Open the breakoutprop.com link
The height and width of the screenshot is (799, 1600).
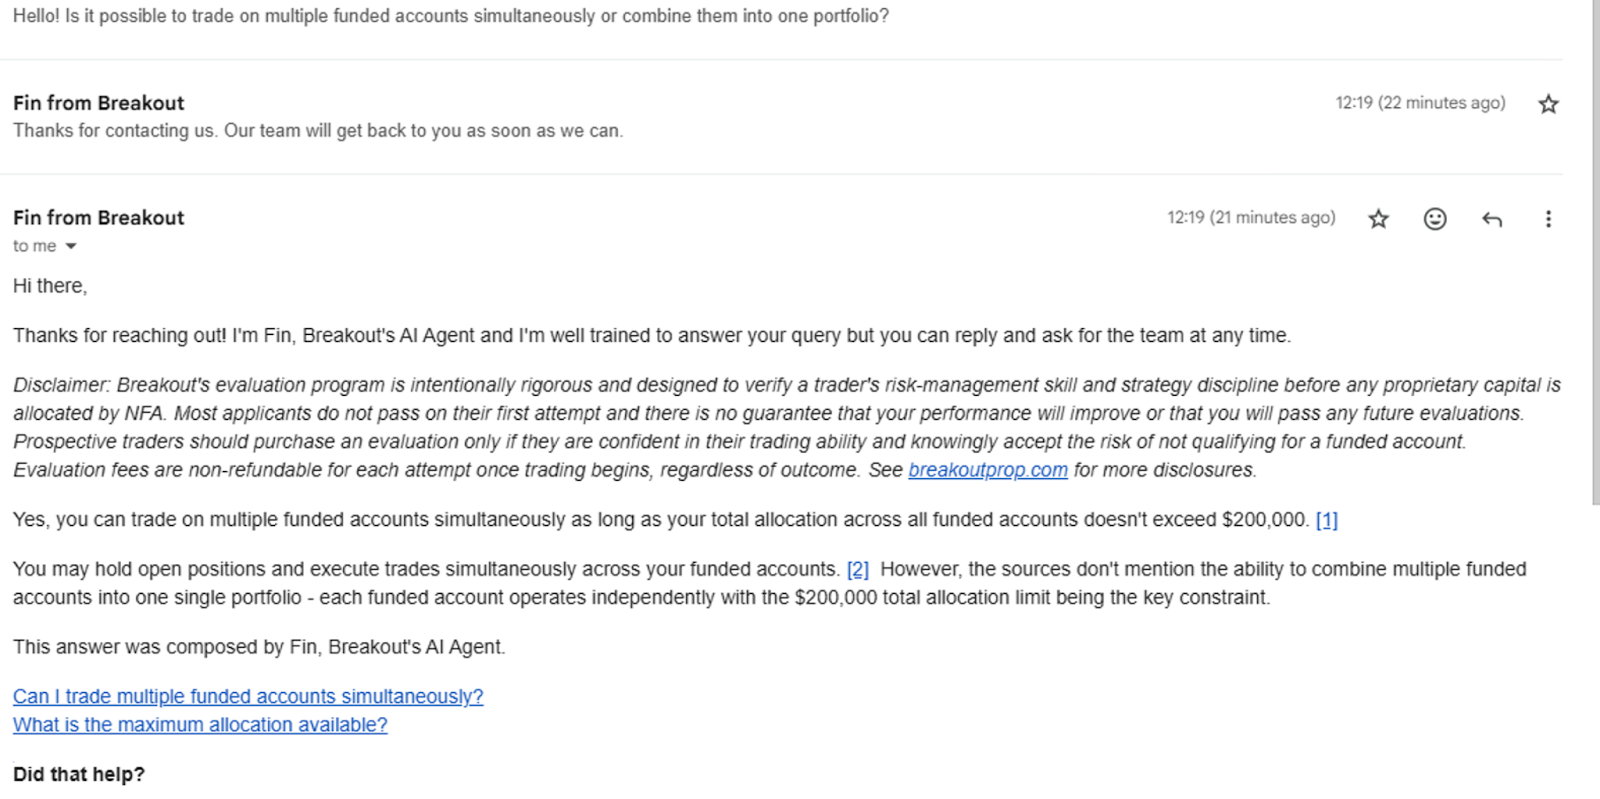[987, 470]
